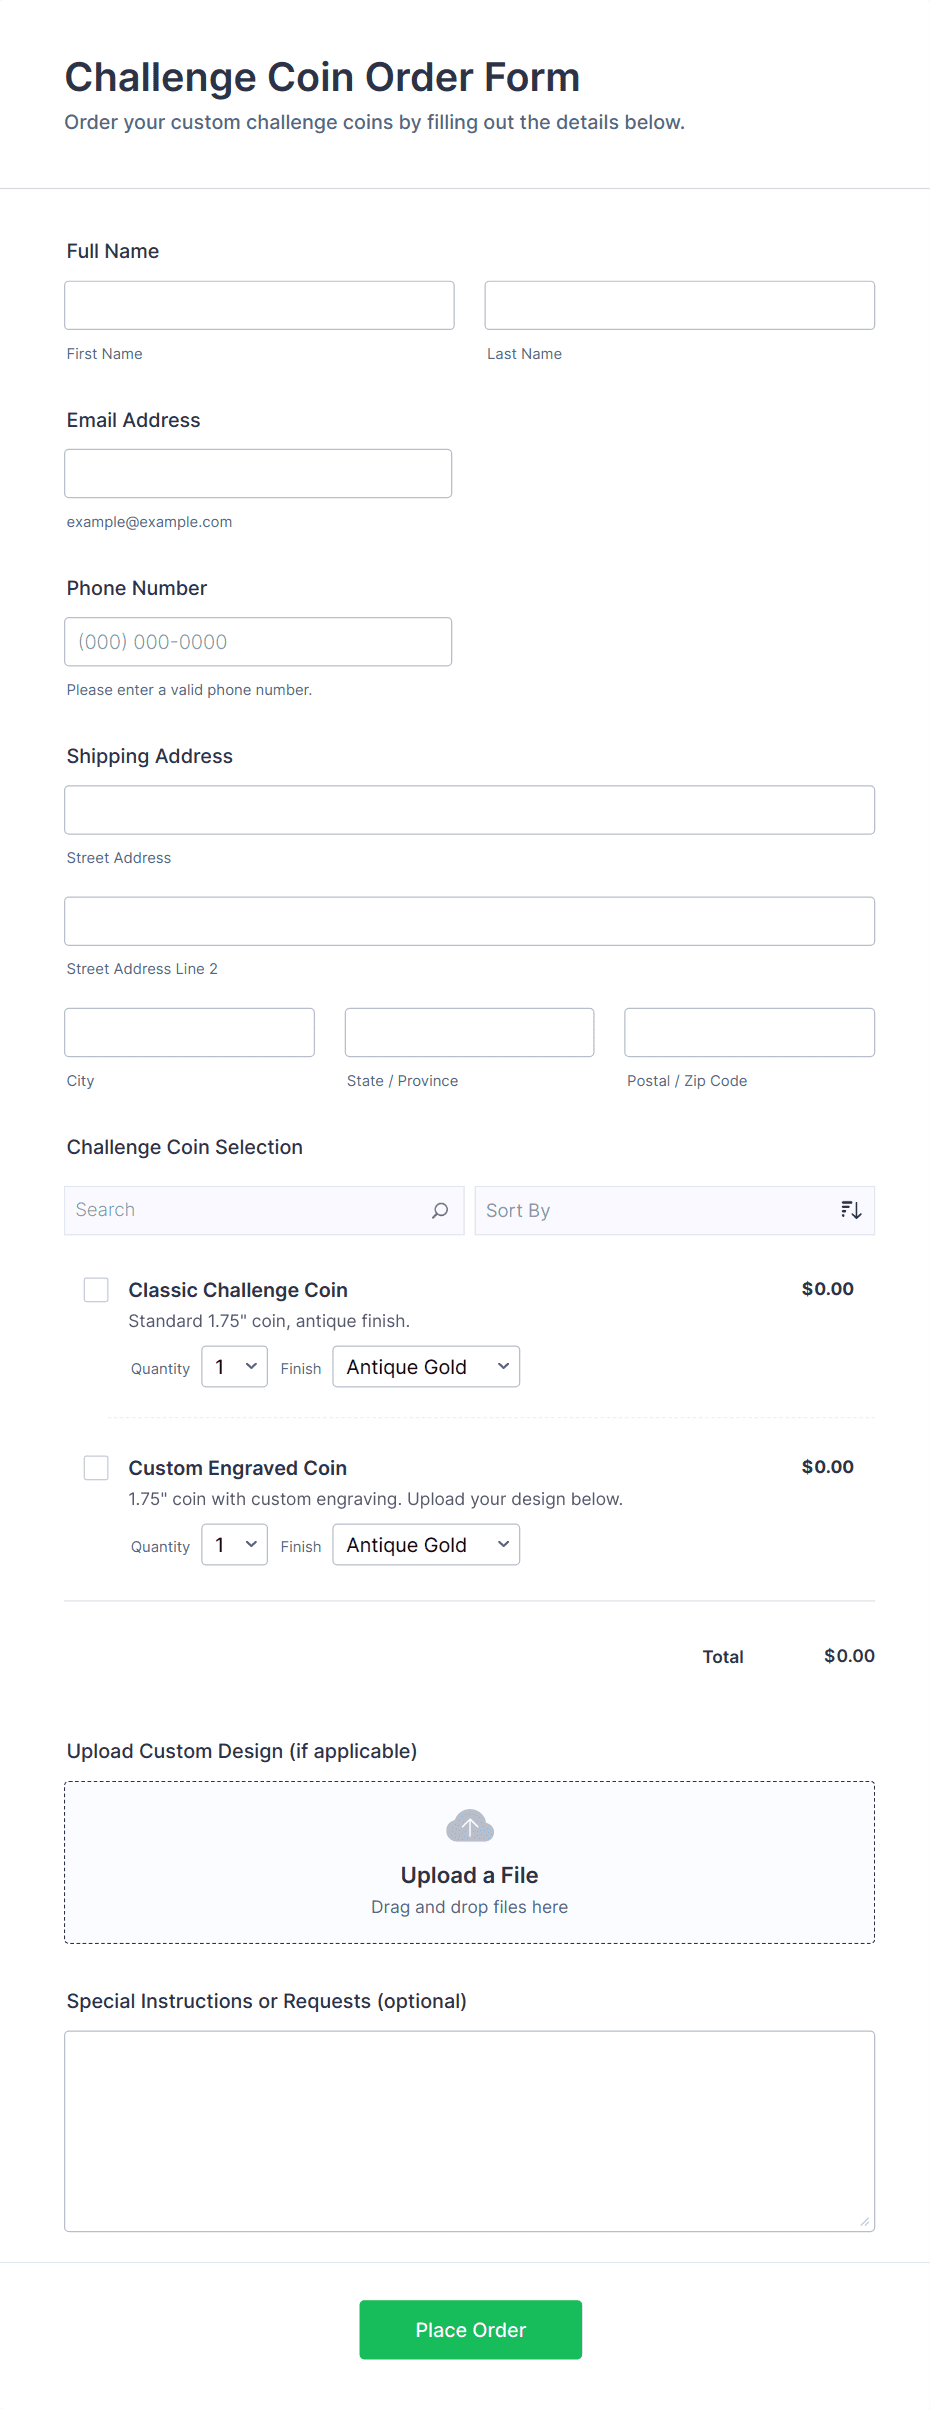The image size is (930, 2409).
Task: Click the Street Address input field
Action: 468,810
